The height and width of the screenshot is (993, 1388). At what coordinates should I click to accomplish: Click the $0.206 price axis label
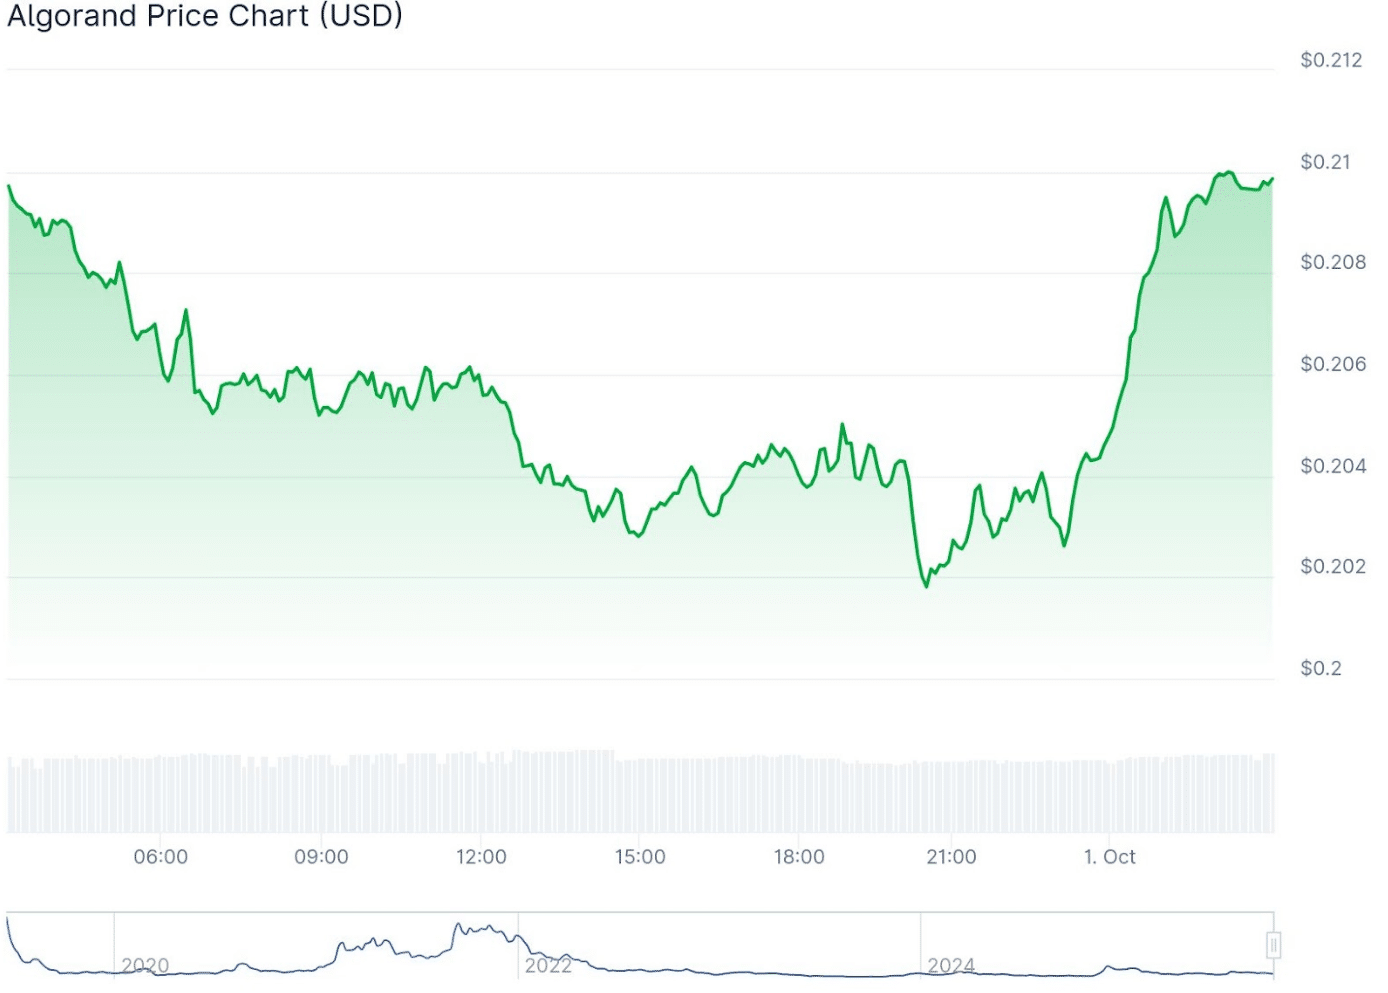click(x=1333, y=364)
